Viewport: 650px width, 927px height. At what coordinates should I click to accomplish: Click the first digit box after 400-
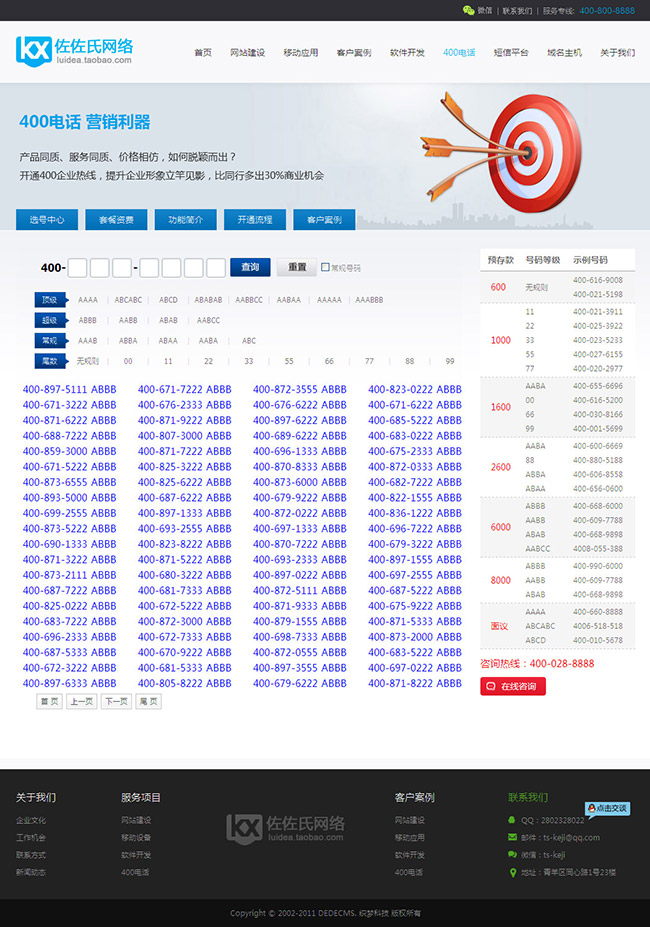tap(78, 267)
